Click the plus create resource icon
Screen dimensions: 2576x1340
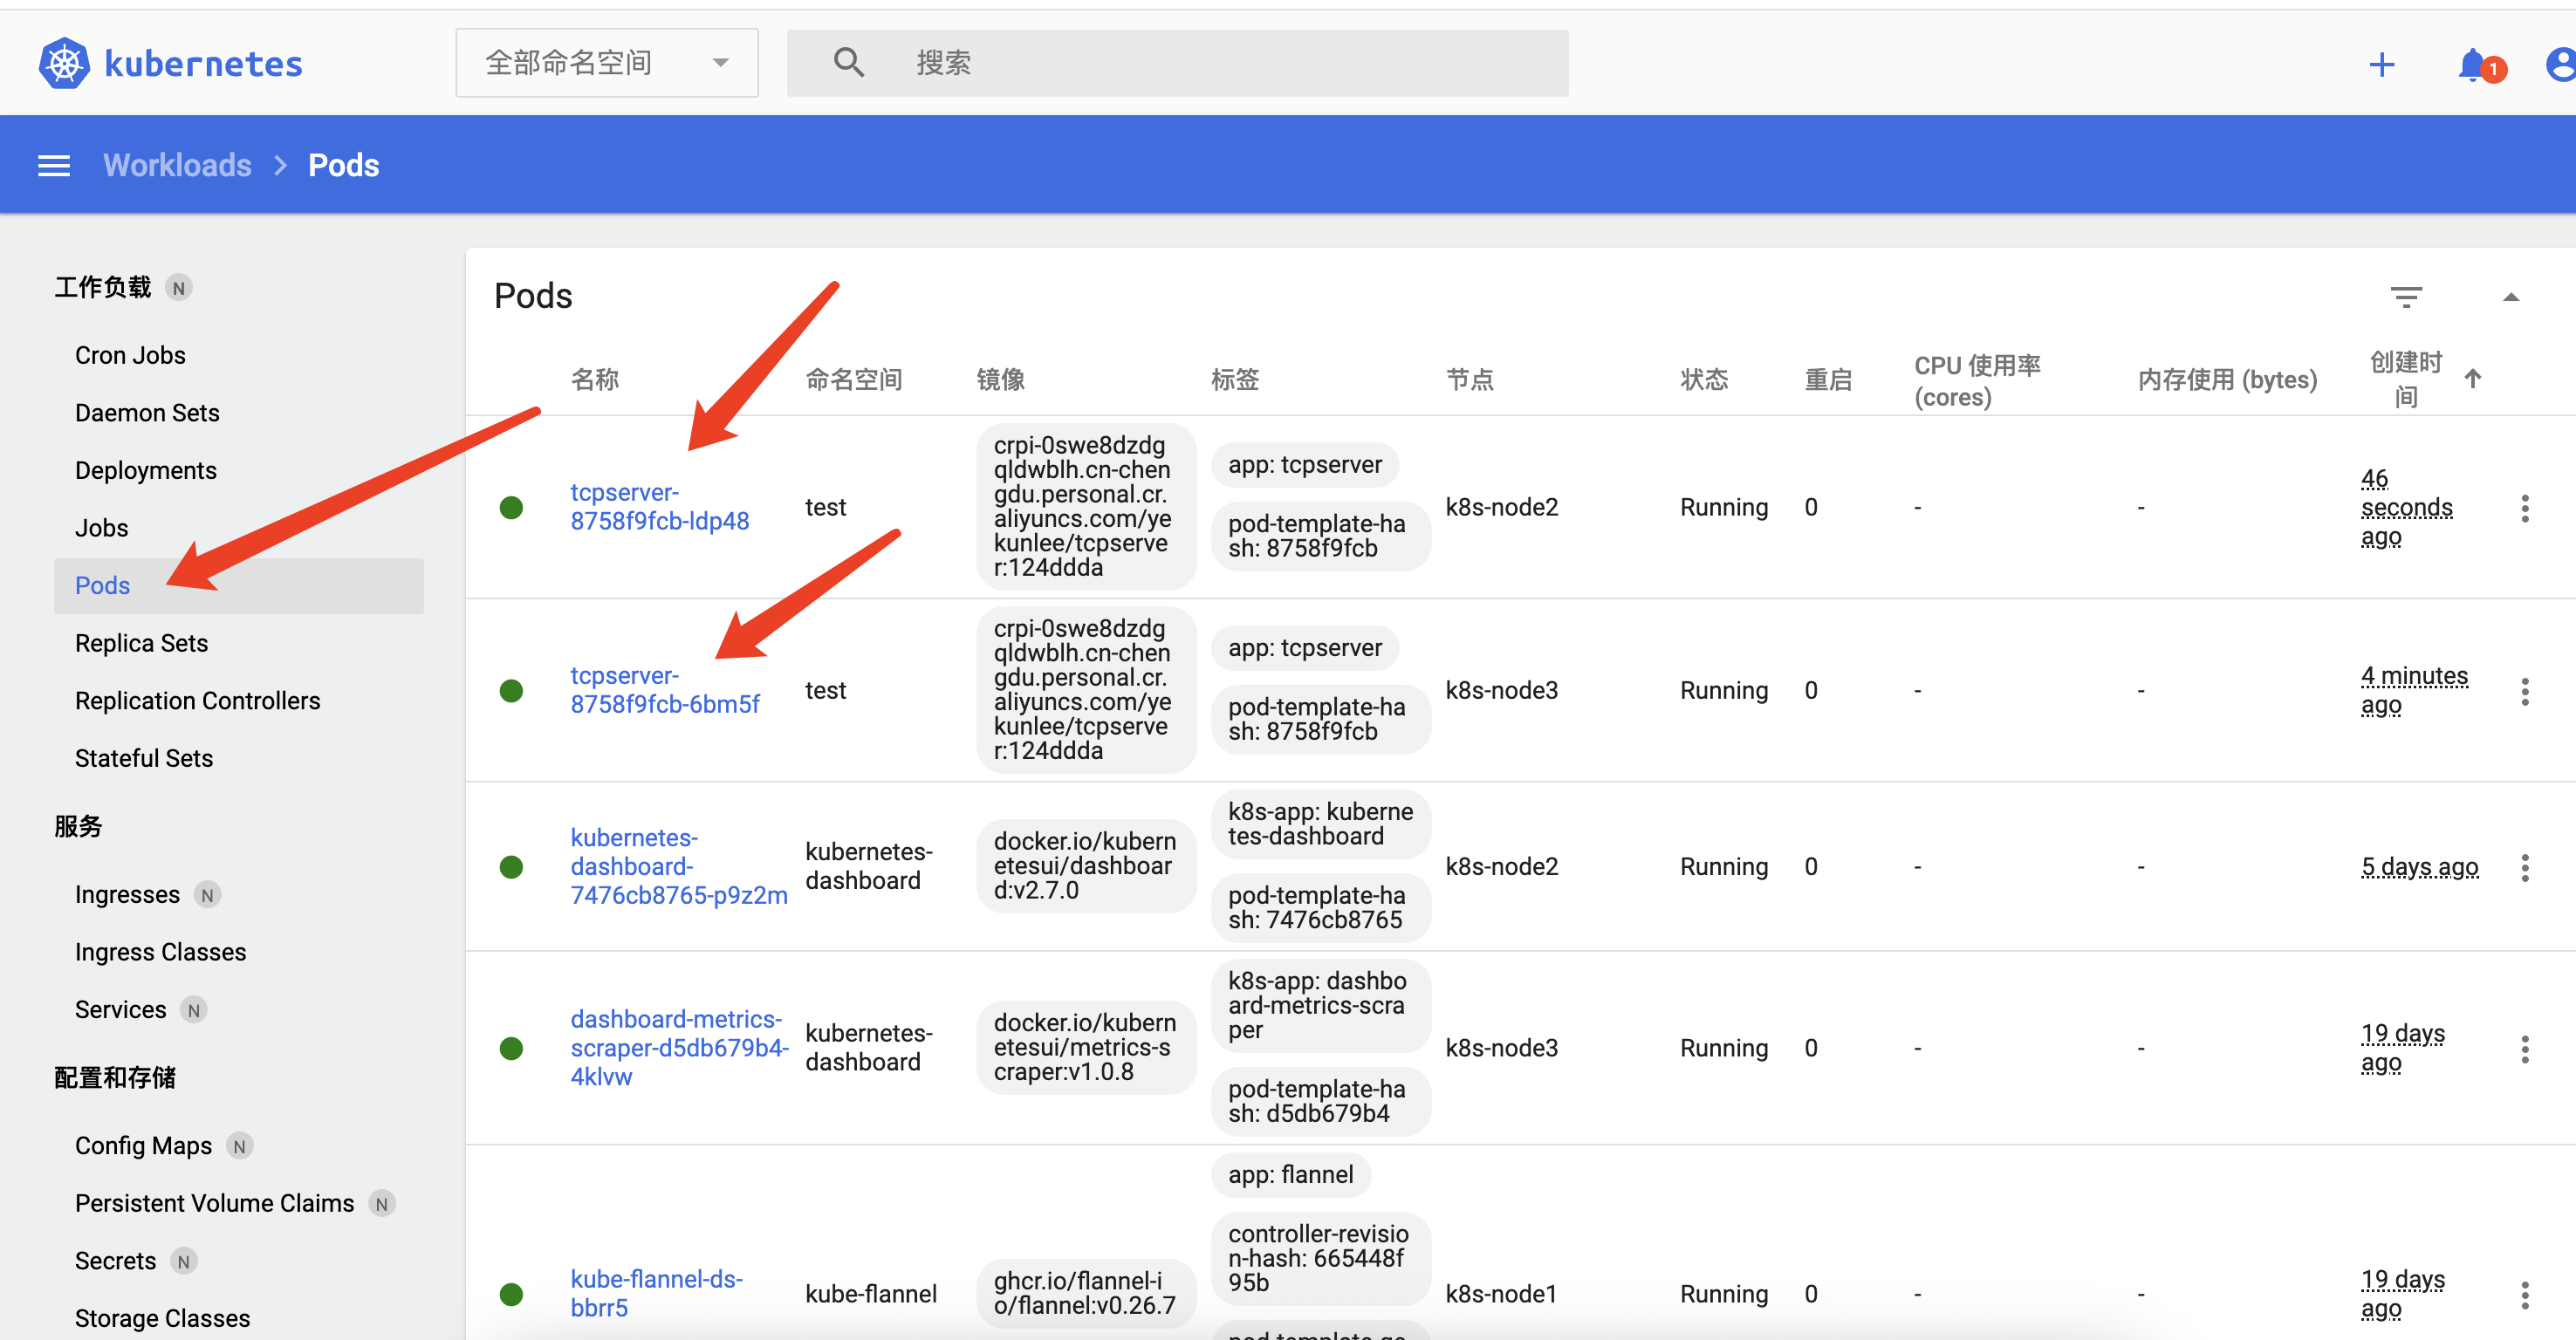pos(2381,65)
